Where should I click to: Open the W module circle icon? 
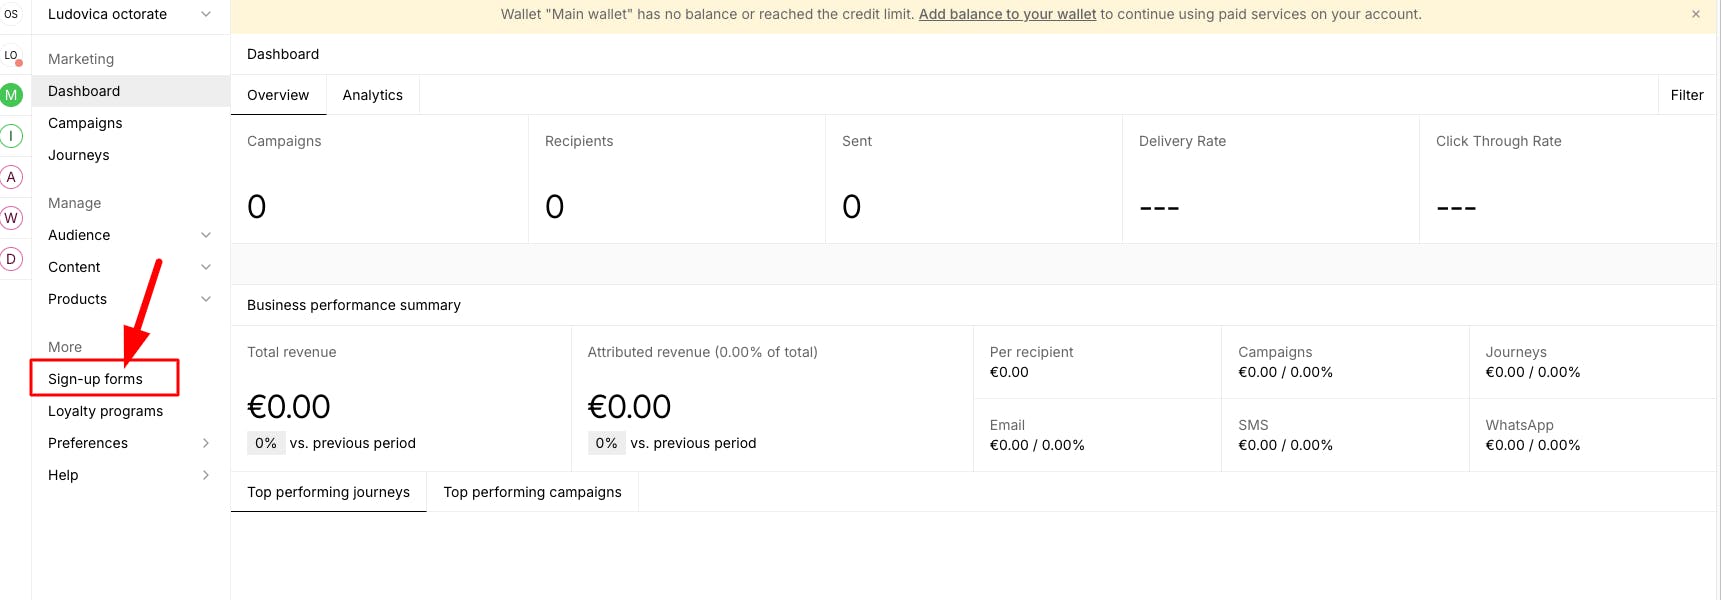pos(11,218)
